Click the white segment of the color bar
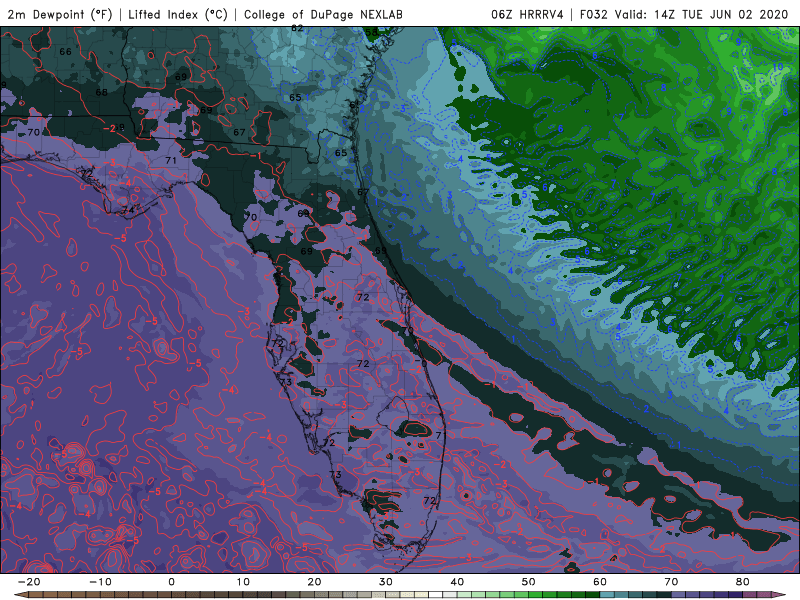800x600 pixels. coord(436,595)
